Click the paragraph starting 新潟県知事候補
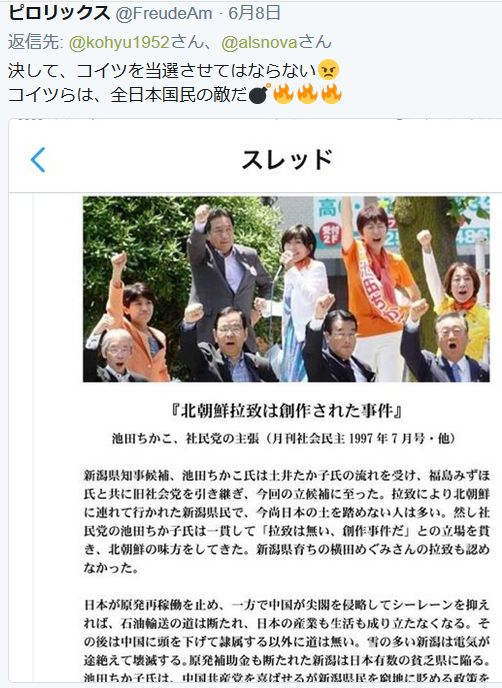The height and width of the screenshot is (688, 502). coord(287,521)
